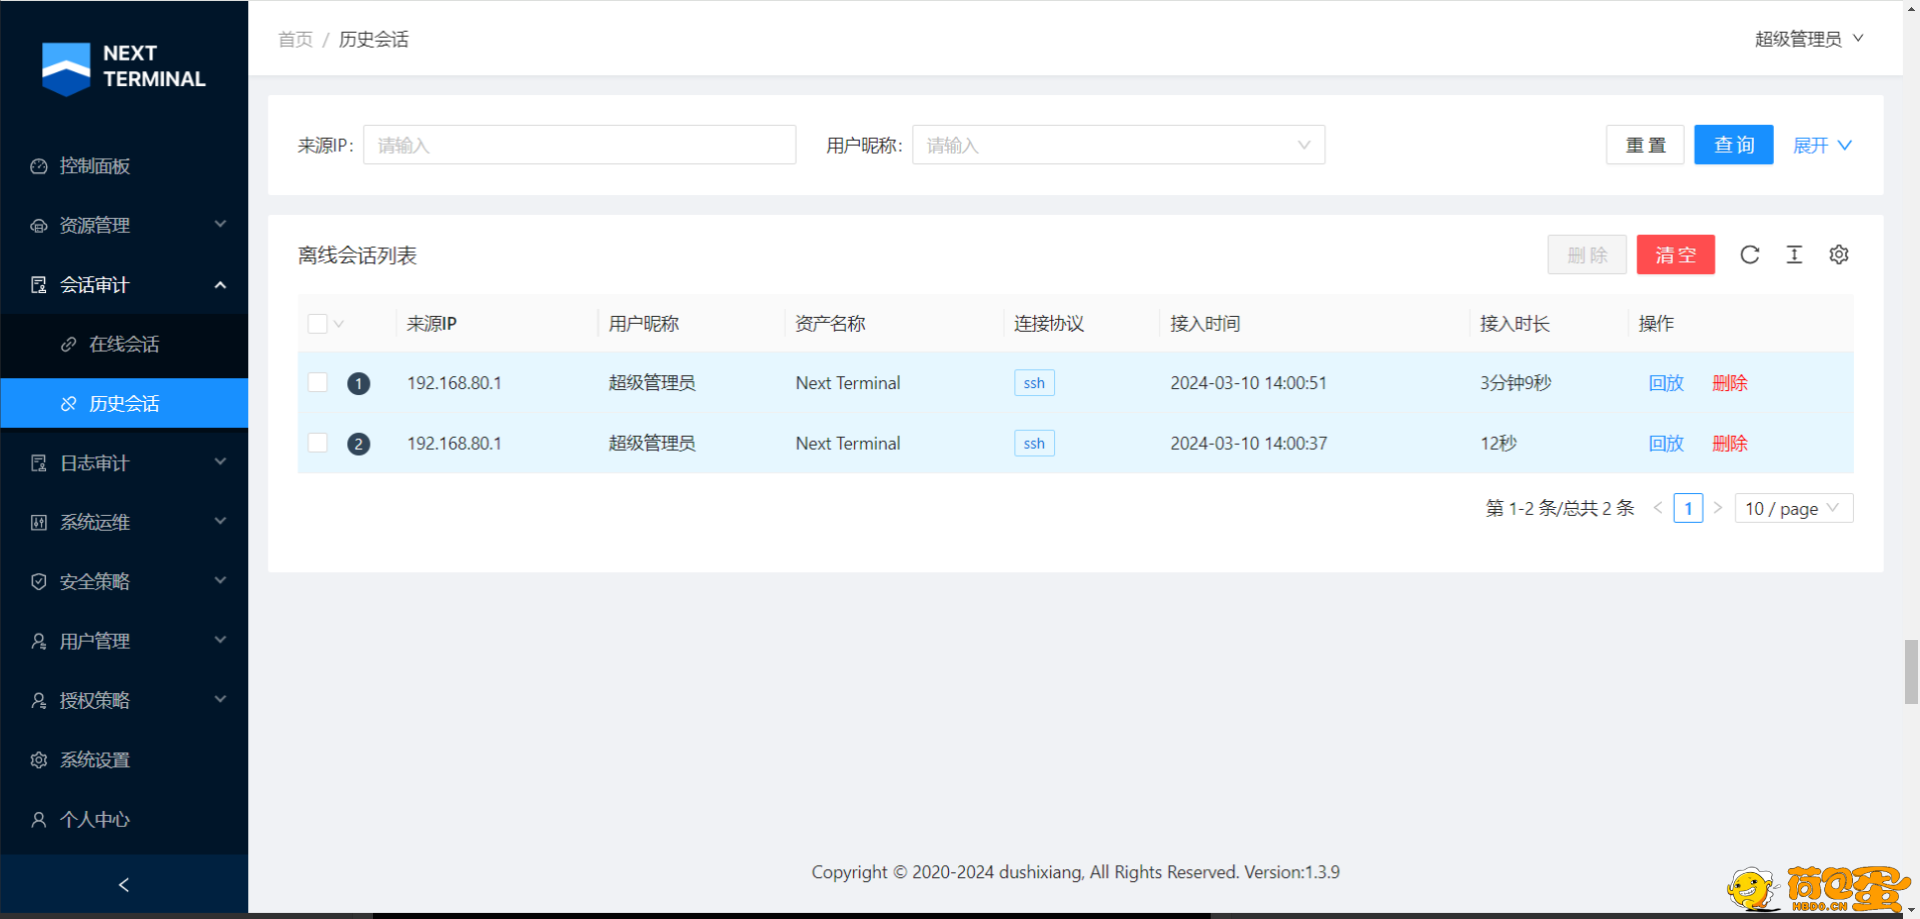Open the 日志审计 menu label
The image size is (1920, 919).
pyautogui.click(x=95, y=463)
